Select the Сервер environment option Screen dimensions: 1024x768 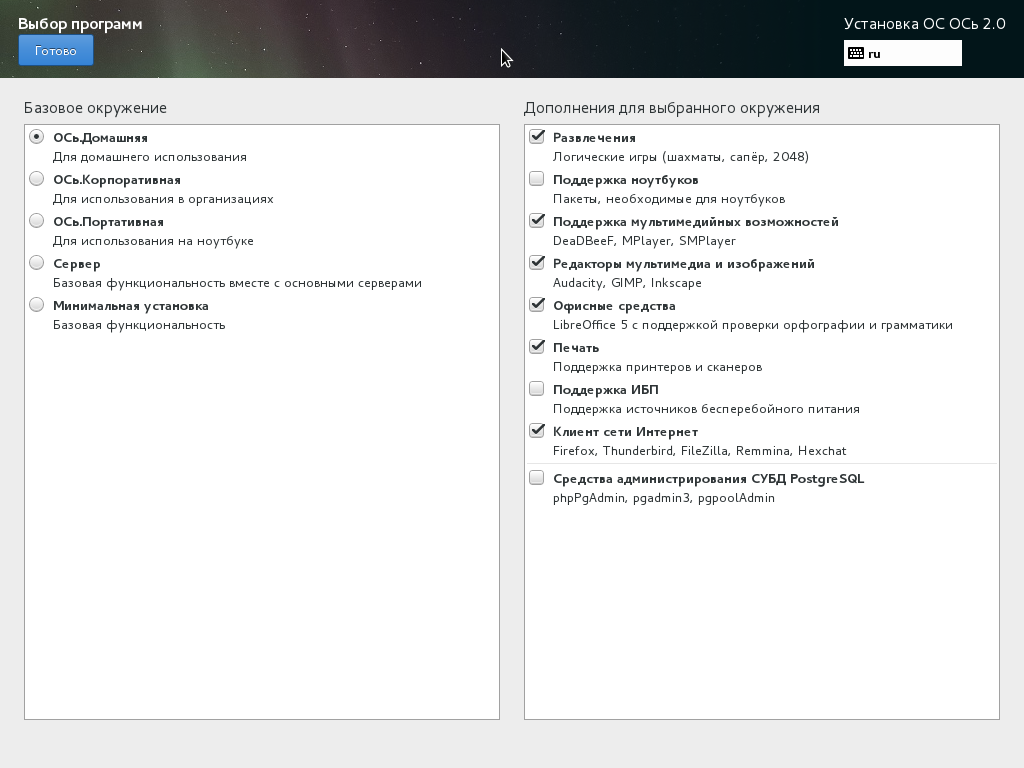[x=37, y=263]
